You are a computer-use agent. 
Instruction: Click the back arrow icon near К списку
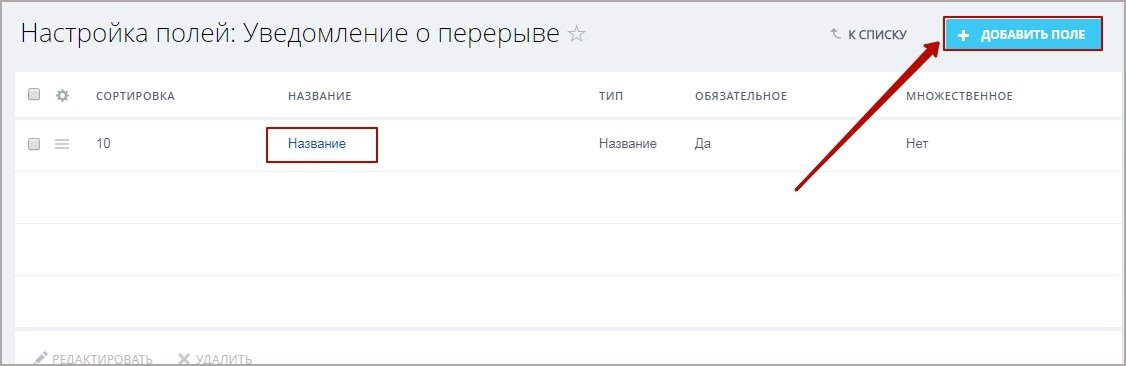835,34
